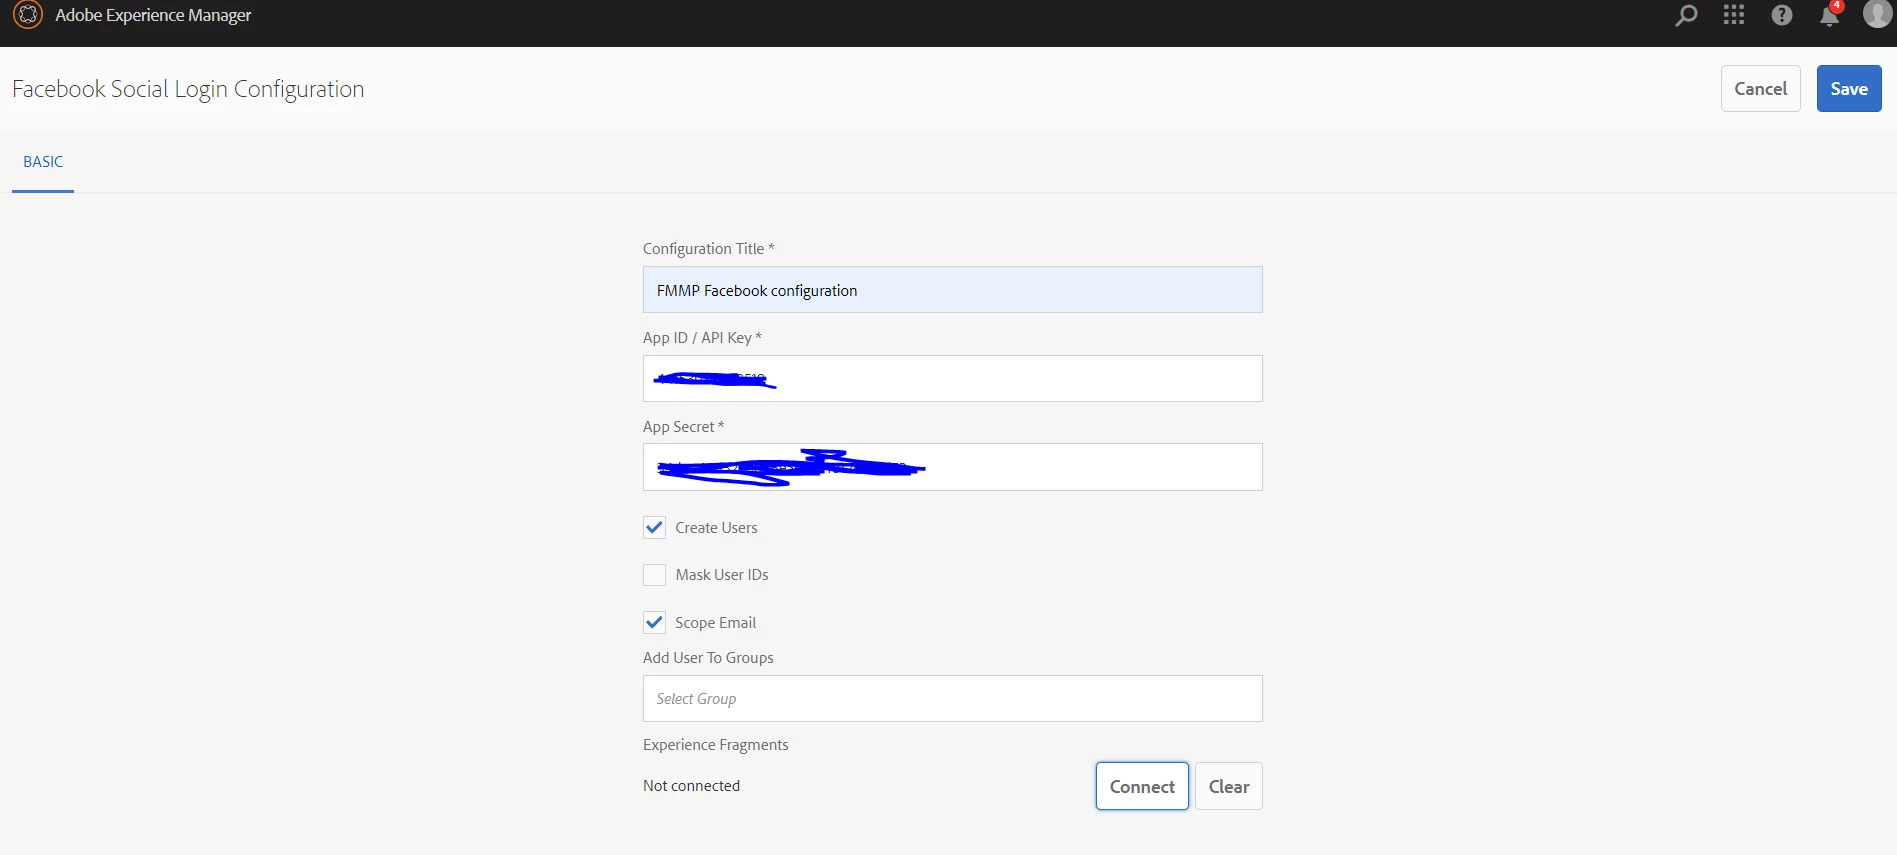This screenshot has height=855, width=1897.
Task: Click the Add User To Groups label
Action: [x=708, y=658]
